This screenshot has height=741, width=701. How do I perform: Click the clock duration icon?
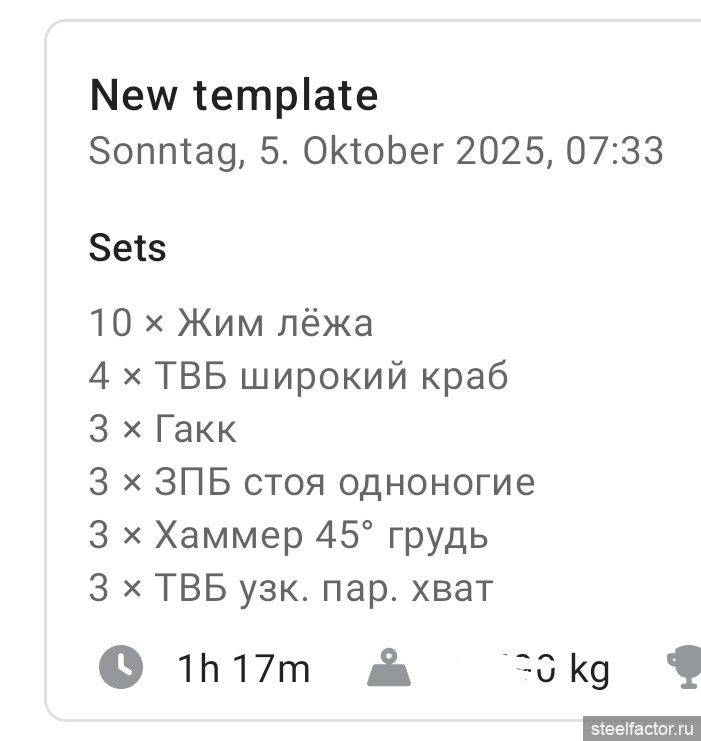[x=121, y=666]
